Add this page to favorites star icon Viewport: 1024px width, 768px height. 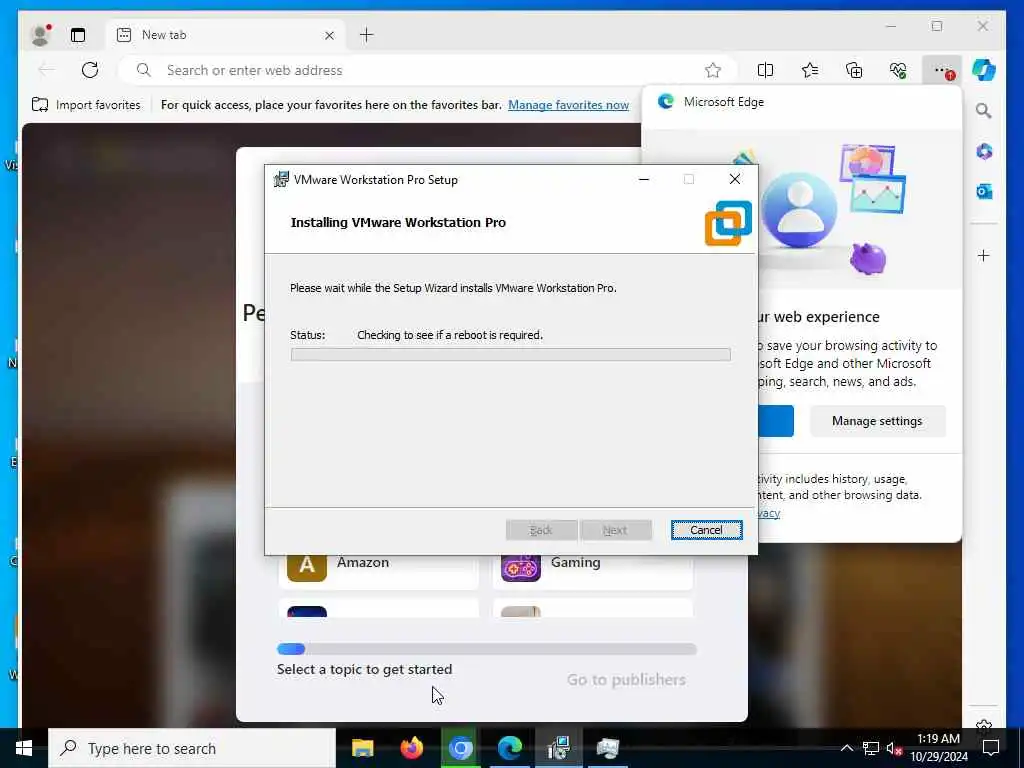pyautogui.click(x=712, y=70)
